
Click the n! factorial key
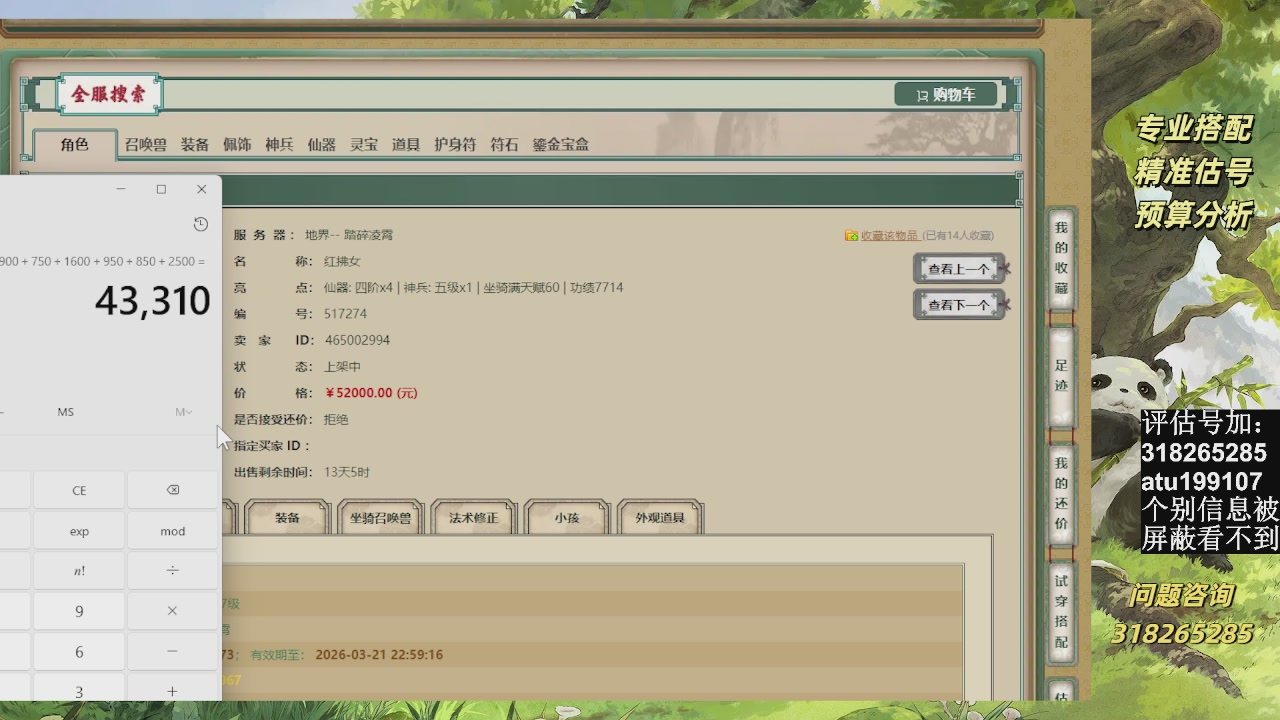pyautogui.click(x=79, y=571)
